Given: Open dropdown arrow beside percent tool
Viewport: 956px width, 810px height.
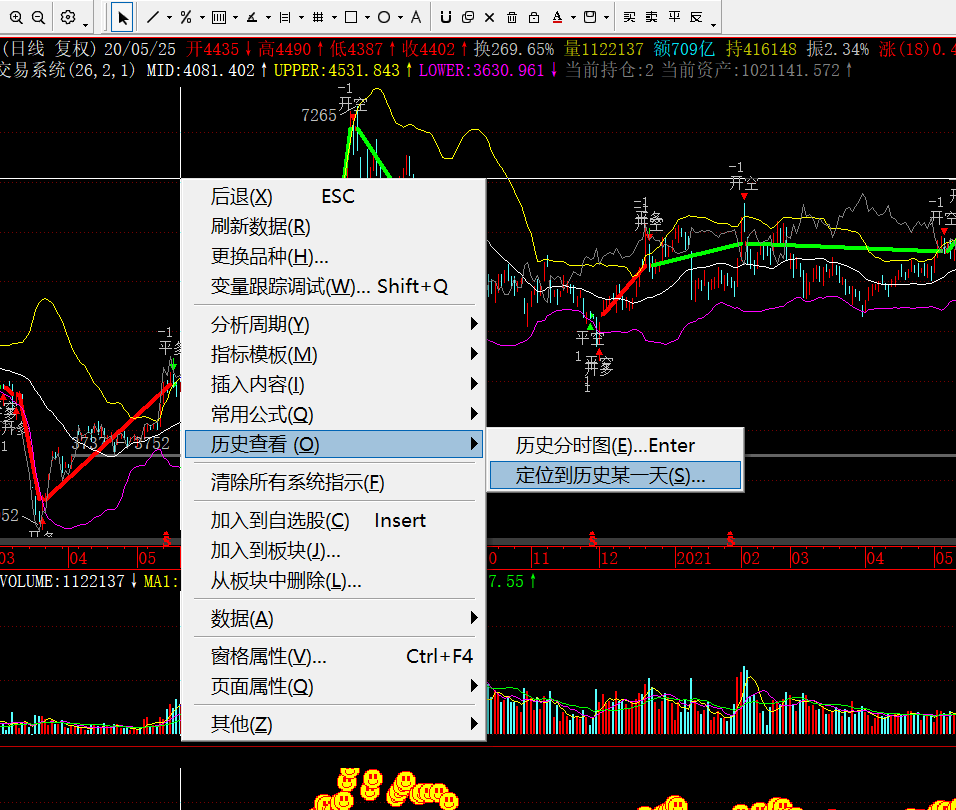Looking at the screenshot, I should point(202,18).
